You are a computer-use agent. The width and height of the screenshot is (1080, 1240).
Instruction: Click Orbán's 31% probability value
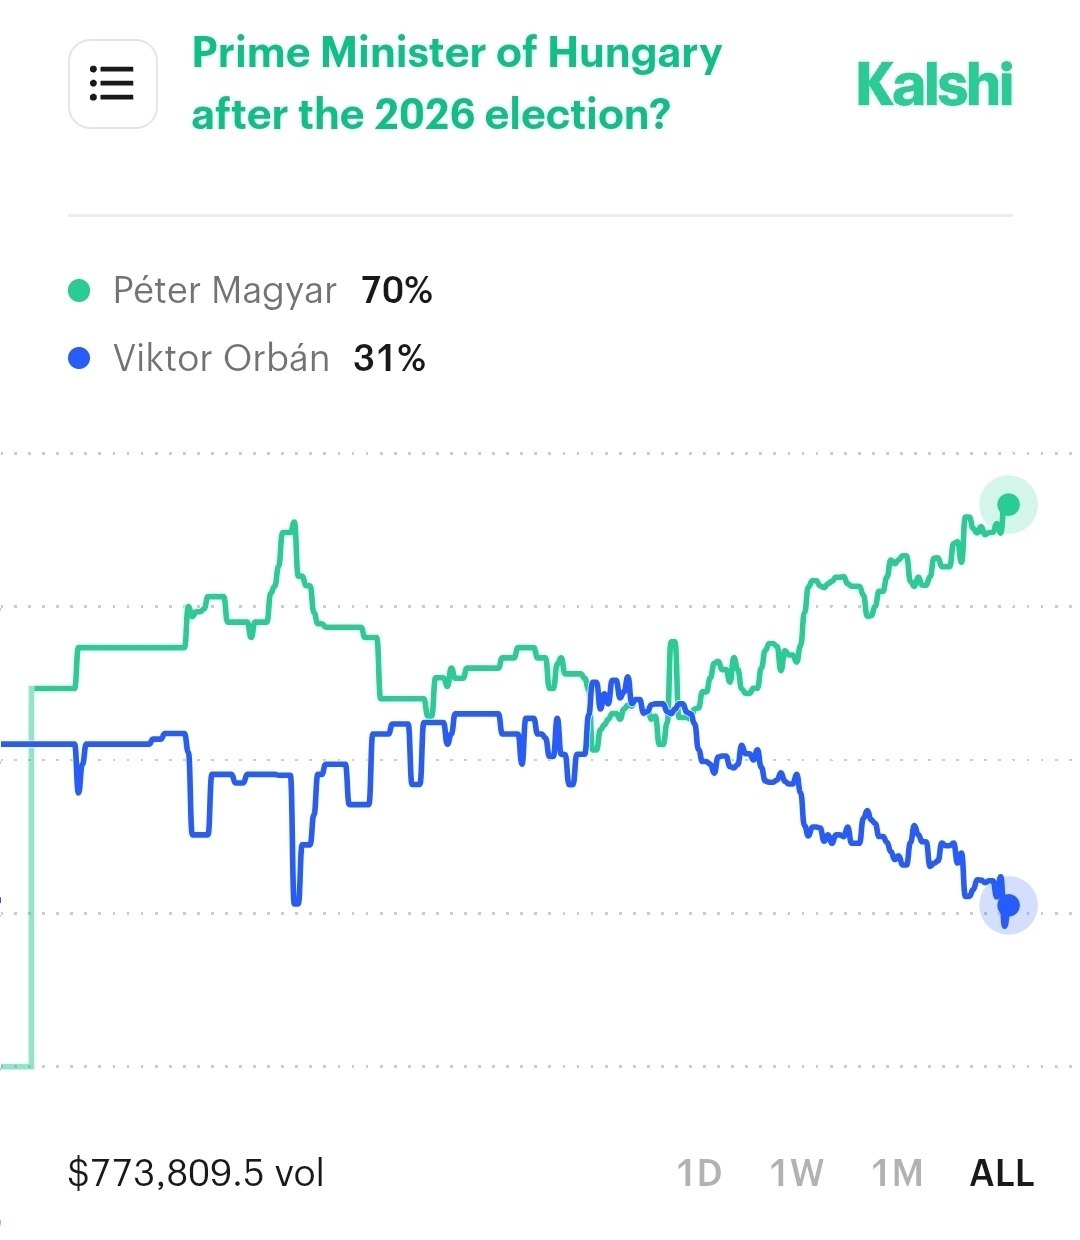coord(389,358)
